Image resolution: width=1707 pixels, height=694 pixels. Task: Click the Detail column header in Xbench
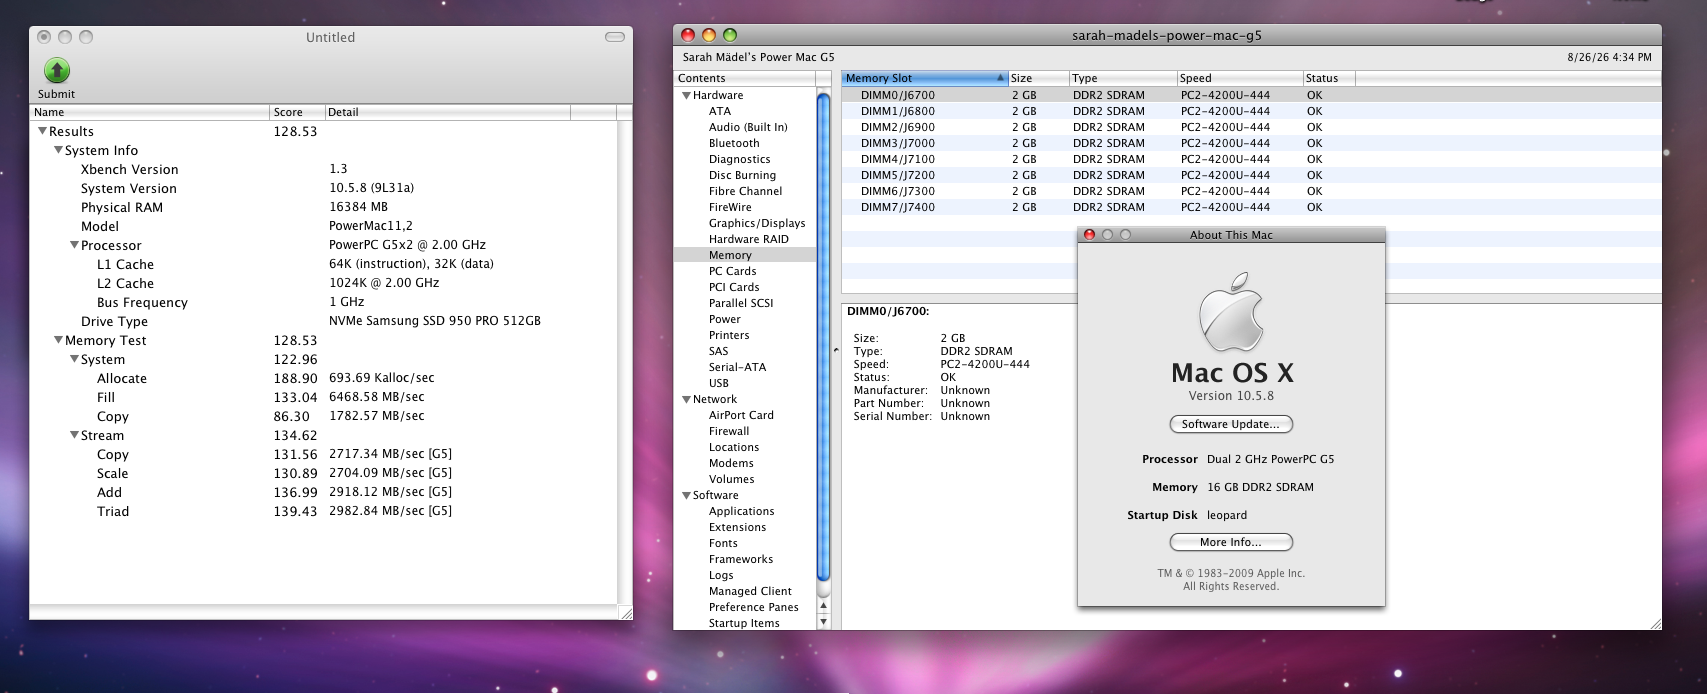click(x=447, y=112)
